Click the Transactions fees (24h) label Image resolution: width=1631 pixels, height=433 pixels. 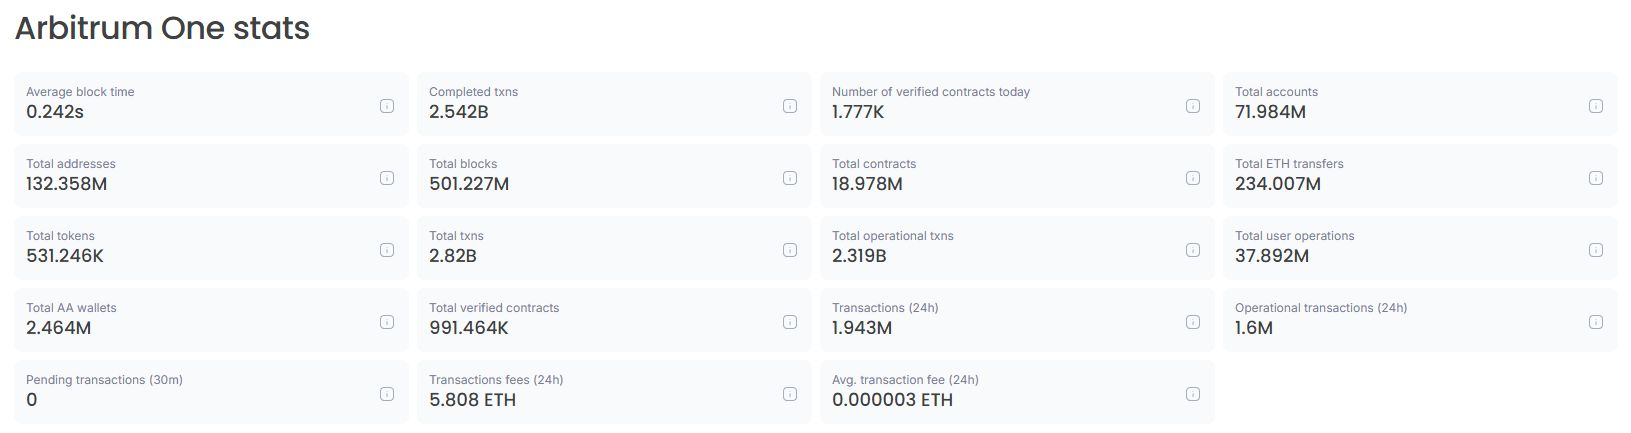tap(496, 380)
